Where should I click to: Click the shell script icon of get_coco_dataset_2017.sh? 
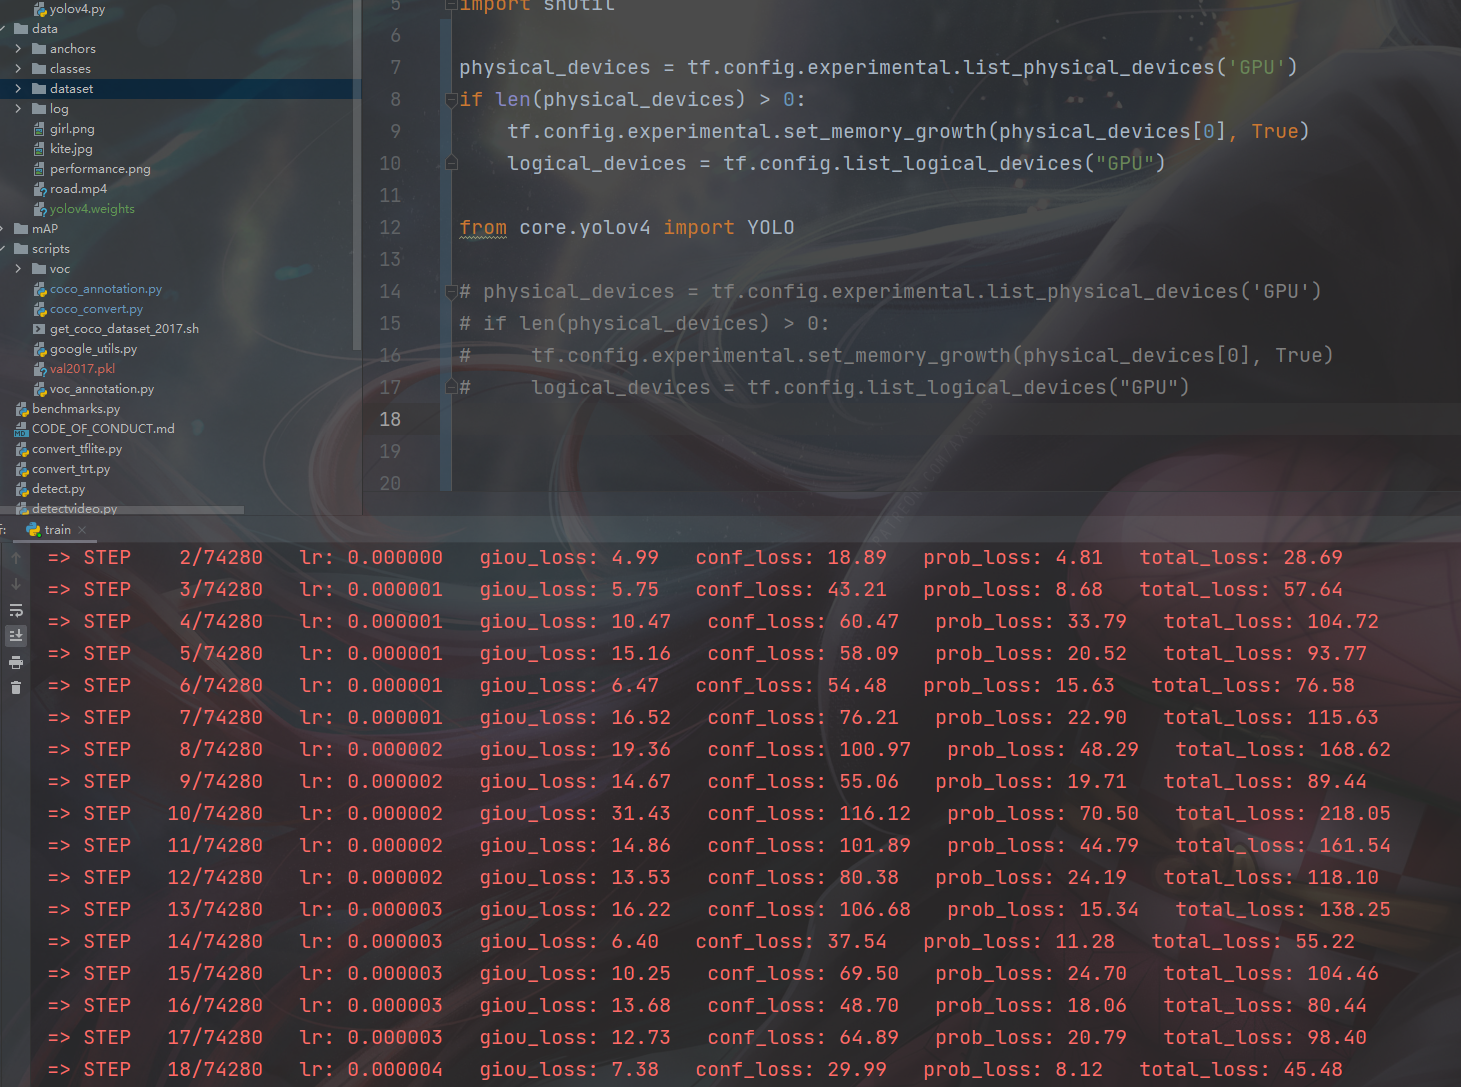tap(37, 328)
